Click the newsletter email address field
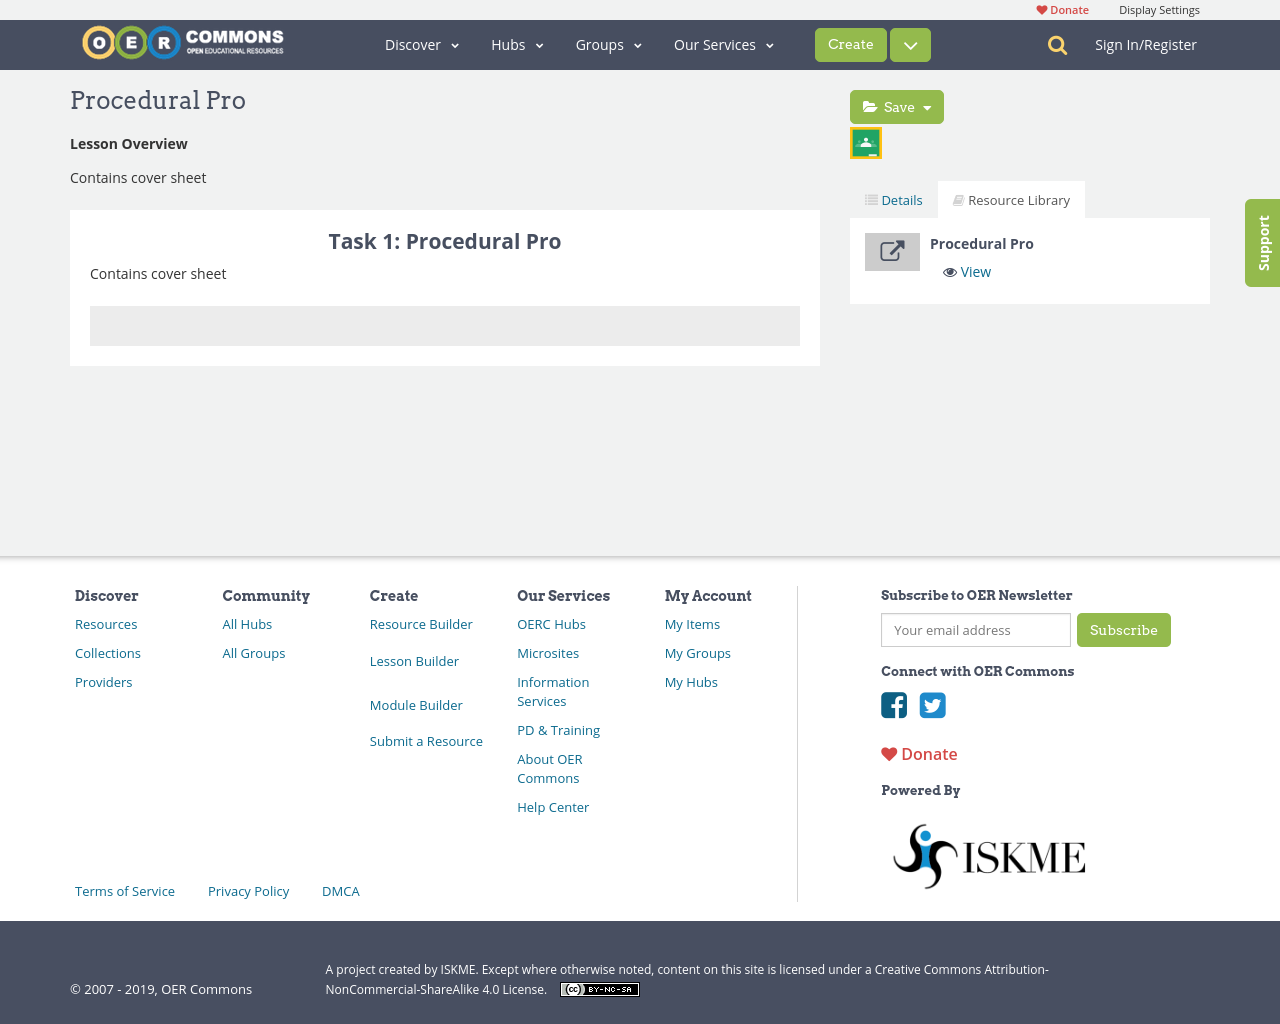The image size is (1280, 1024). (975, 629)
